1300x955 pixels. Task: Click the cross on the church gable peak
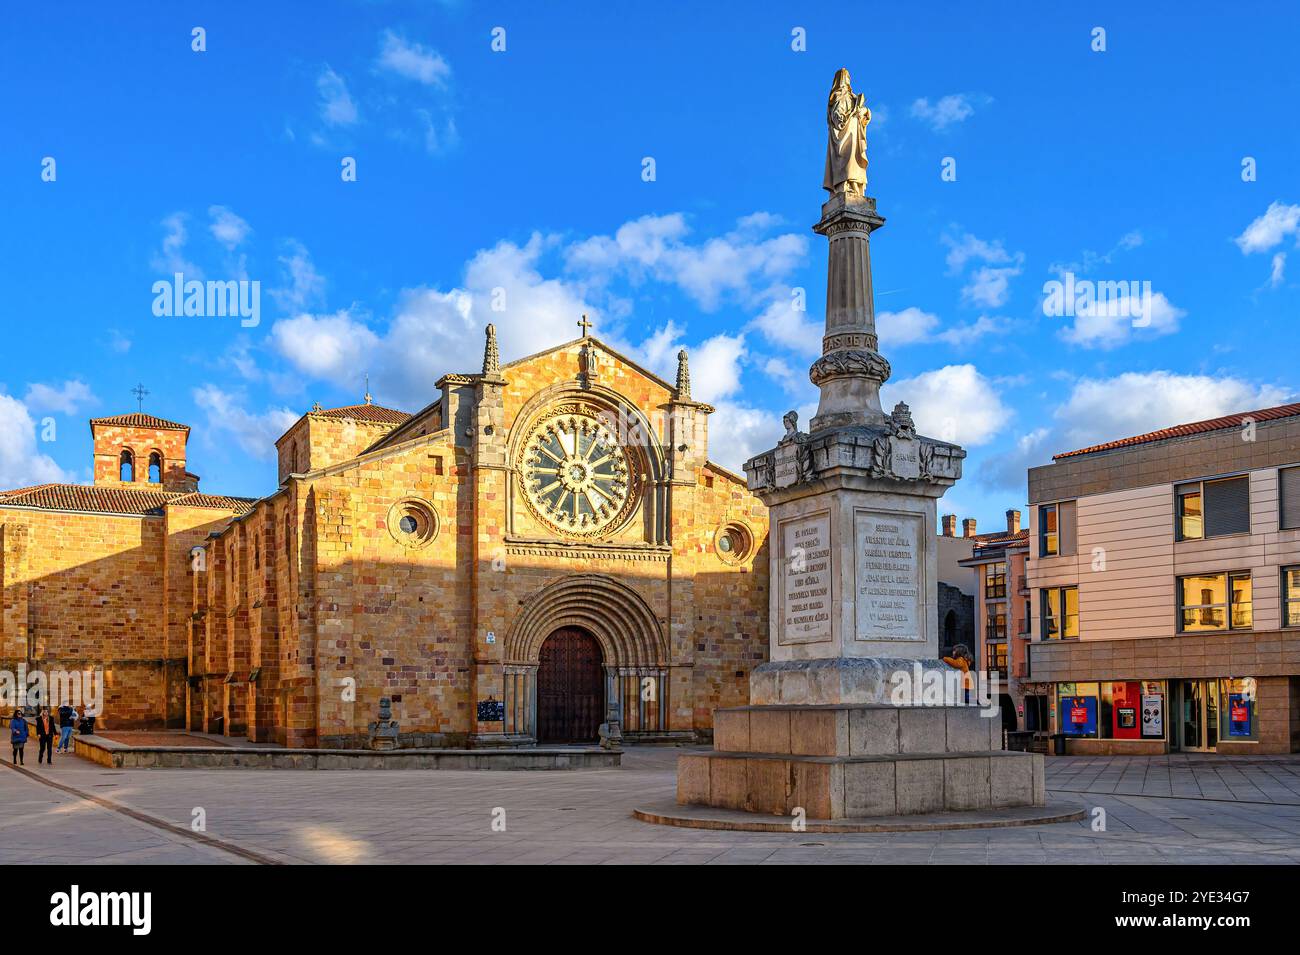click(x=584, y=326)
